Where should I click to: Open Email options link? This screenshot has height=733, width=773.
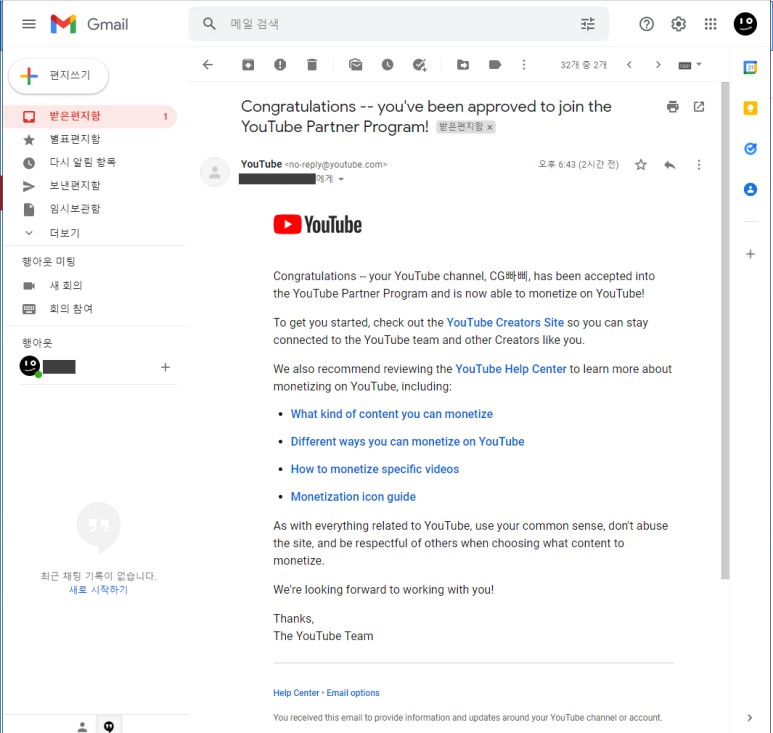[x=353, y=693]
